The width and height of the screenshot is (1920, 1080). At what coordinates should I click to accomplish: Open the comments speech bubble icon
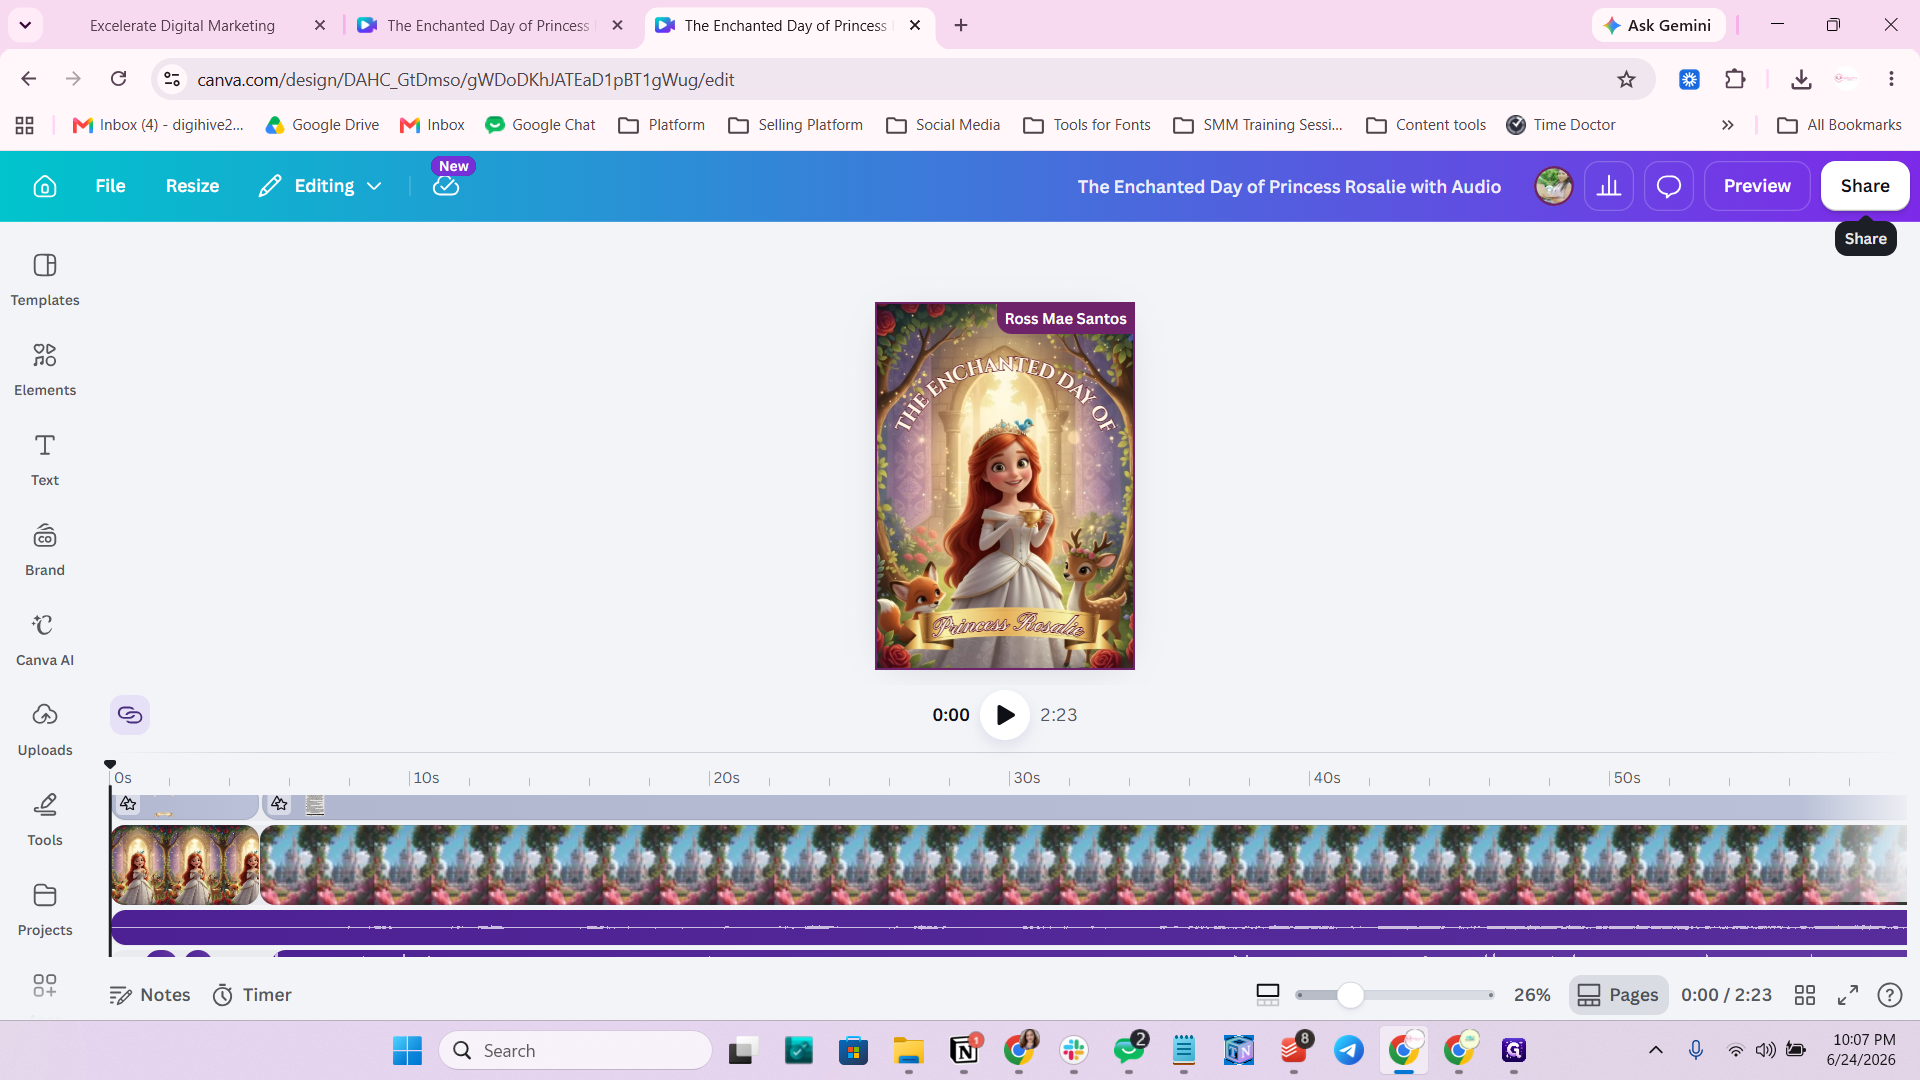[1669, 186]
